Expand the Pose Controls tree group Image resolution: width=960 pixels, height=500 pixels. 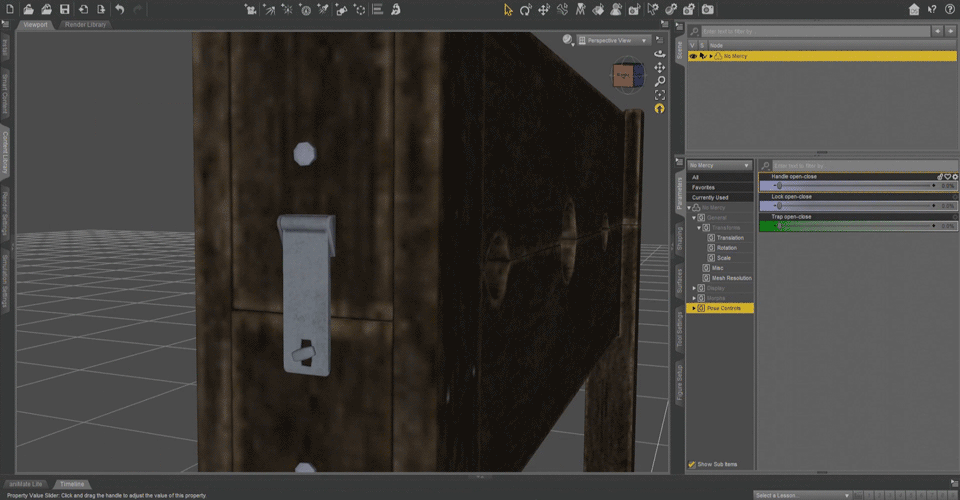[694, 308]
